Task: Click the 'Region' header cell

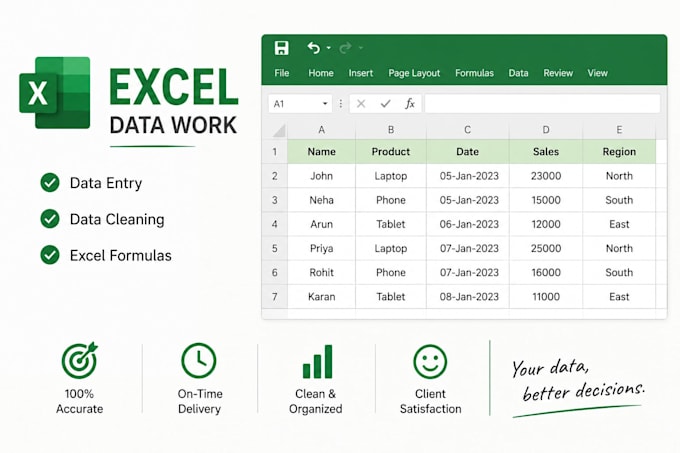Action: (x=619, y=152)
